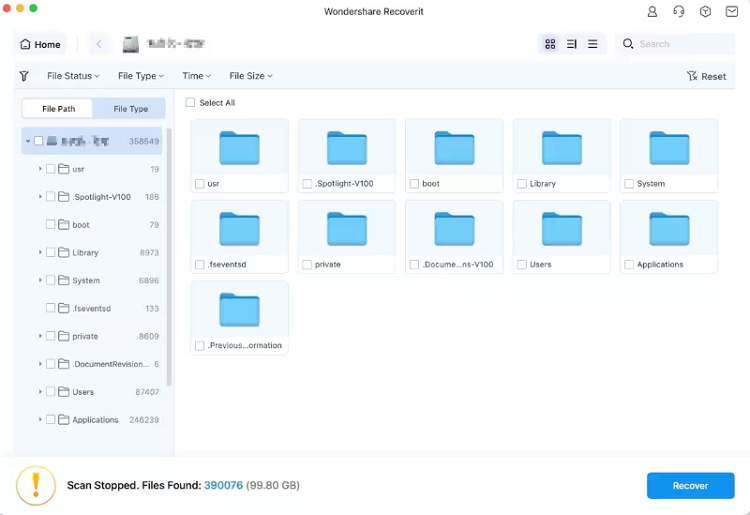
Task: Click the Applications count 246239
Action: tap(144, 420)
